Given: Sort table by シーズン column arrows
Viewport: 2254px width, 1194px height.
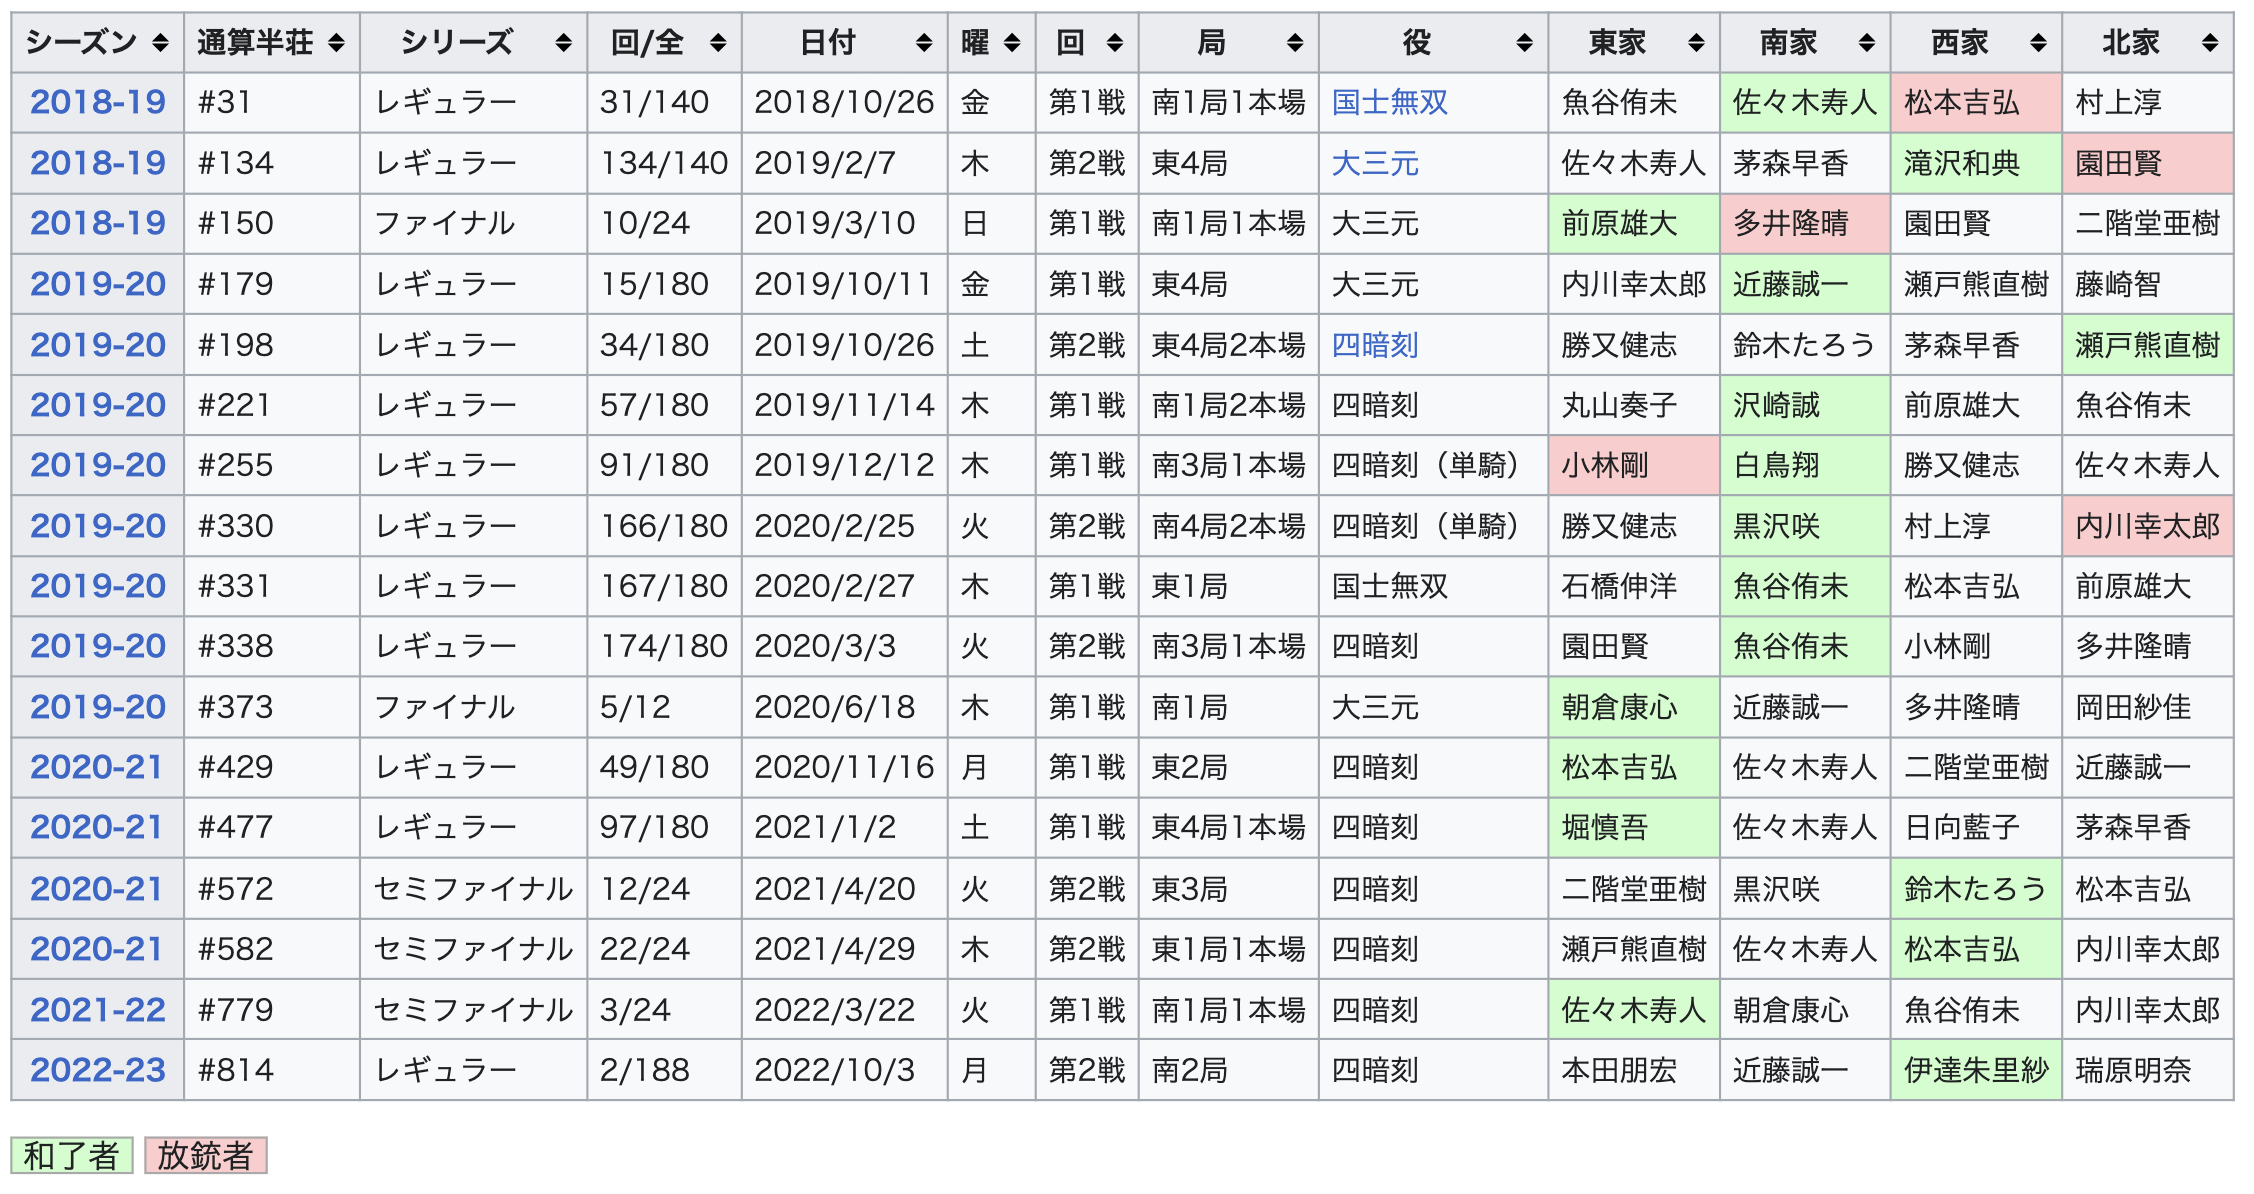Looking at the screenshot, I should 160,43.
